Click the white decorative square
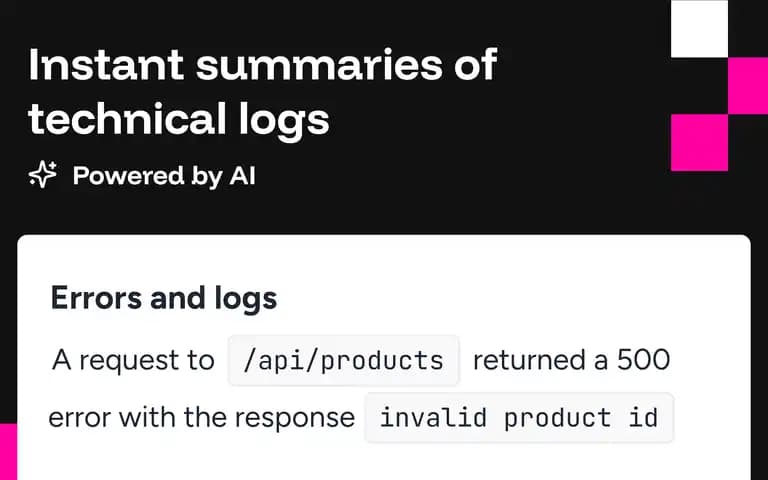The height and width of the screenshot is (480, 768). [x=699, y=29]
